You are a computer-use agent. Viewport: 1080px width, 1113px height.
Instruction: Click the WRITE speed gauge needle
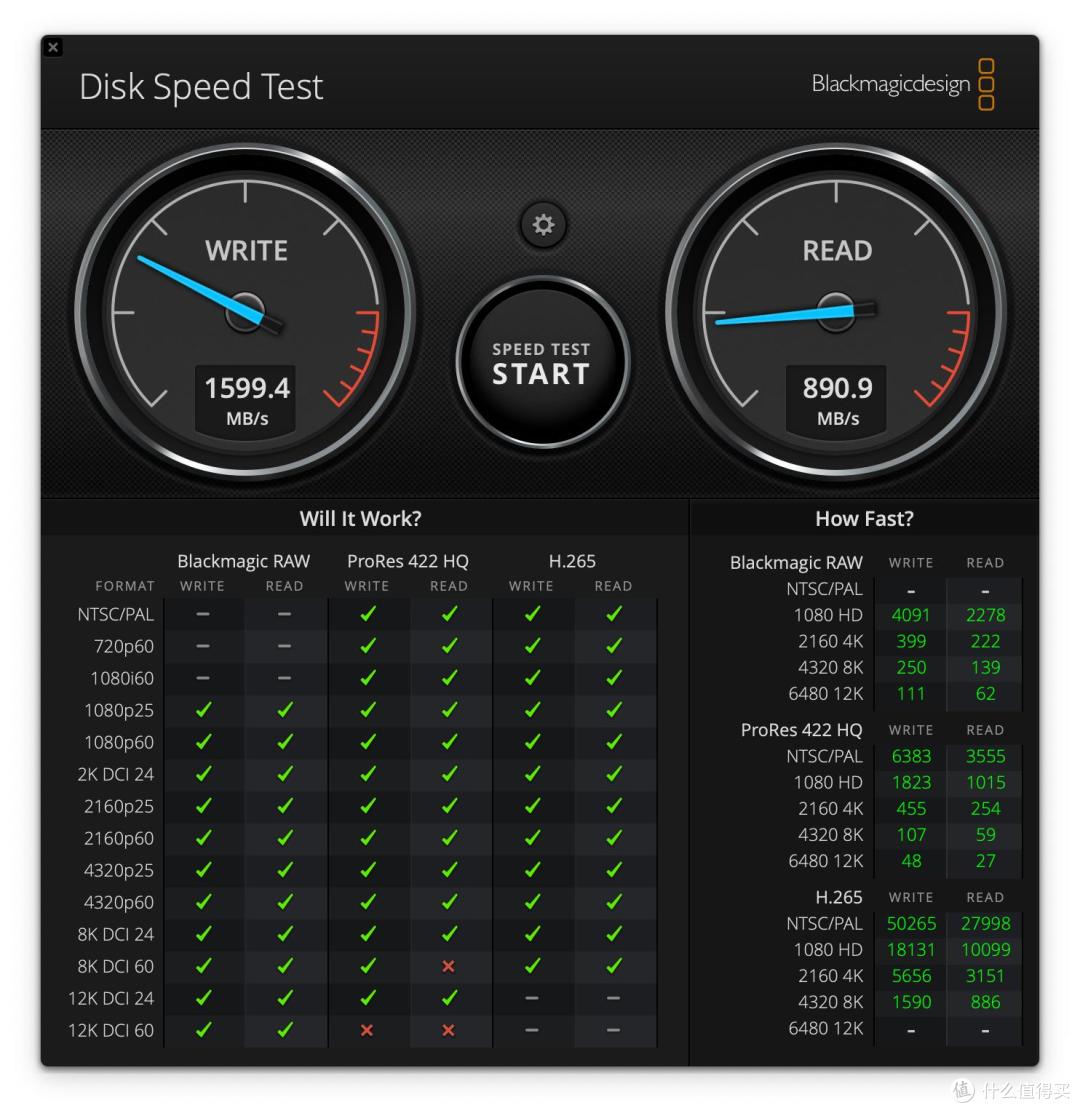click(x=202, y=290)
